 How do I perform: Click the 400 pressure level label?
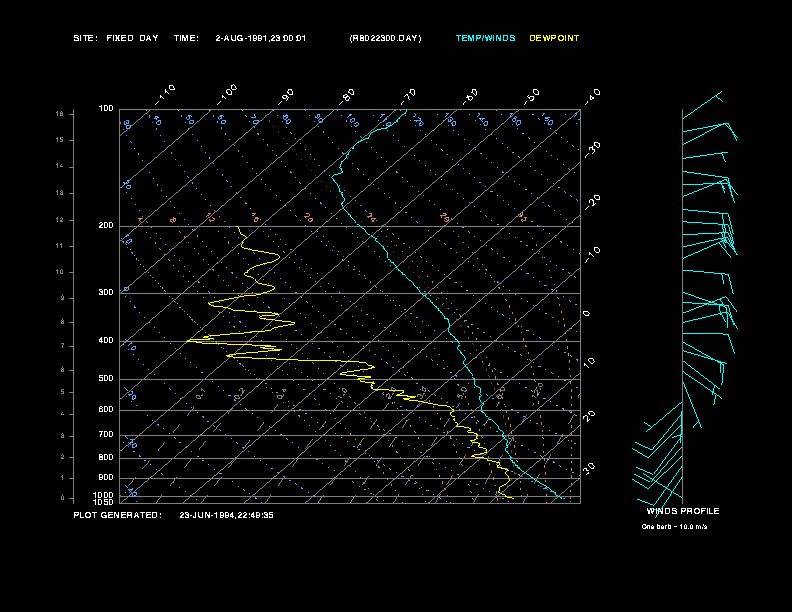(106, 340)
